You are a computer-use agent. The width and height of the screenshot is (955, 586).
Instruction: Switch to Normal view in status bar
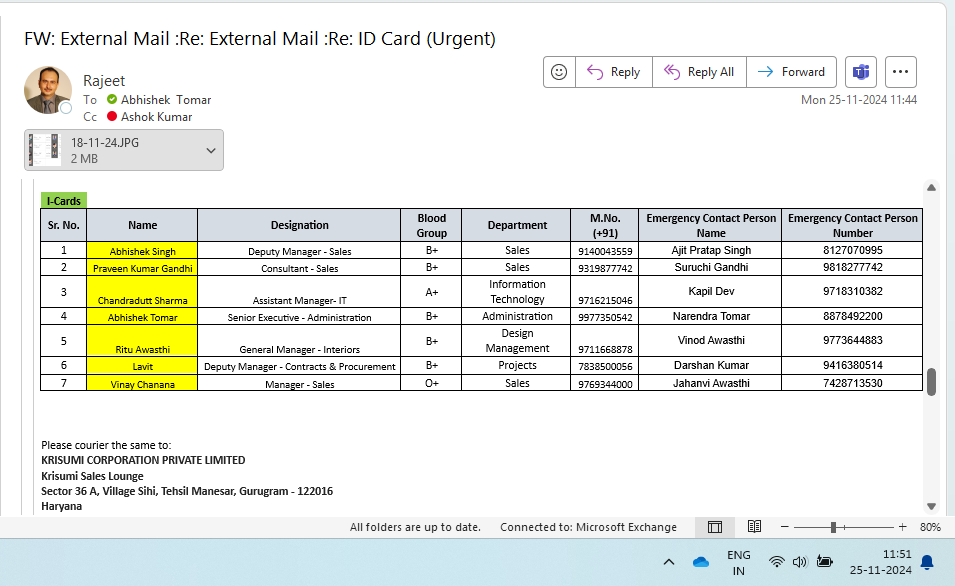tap(715, 527)
